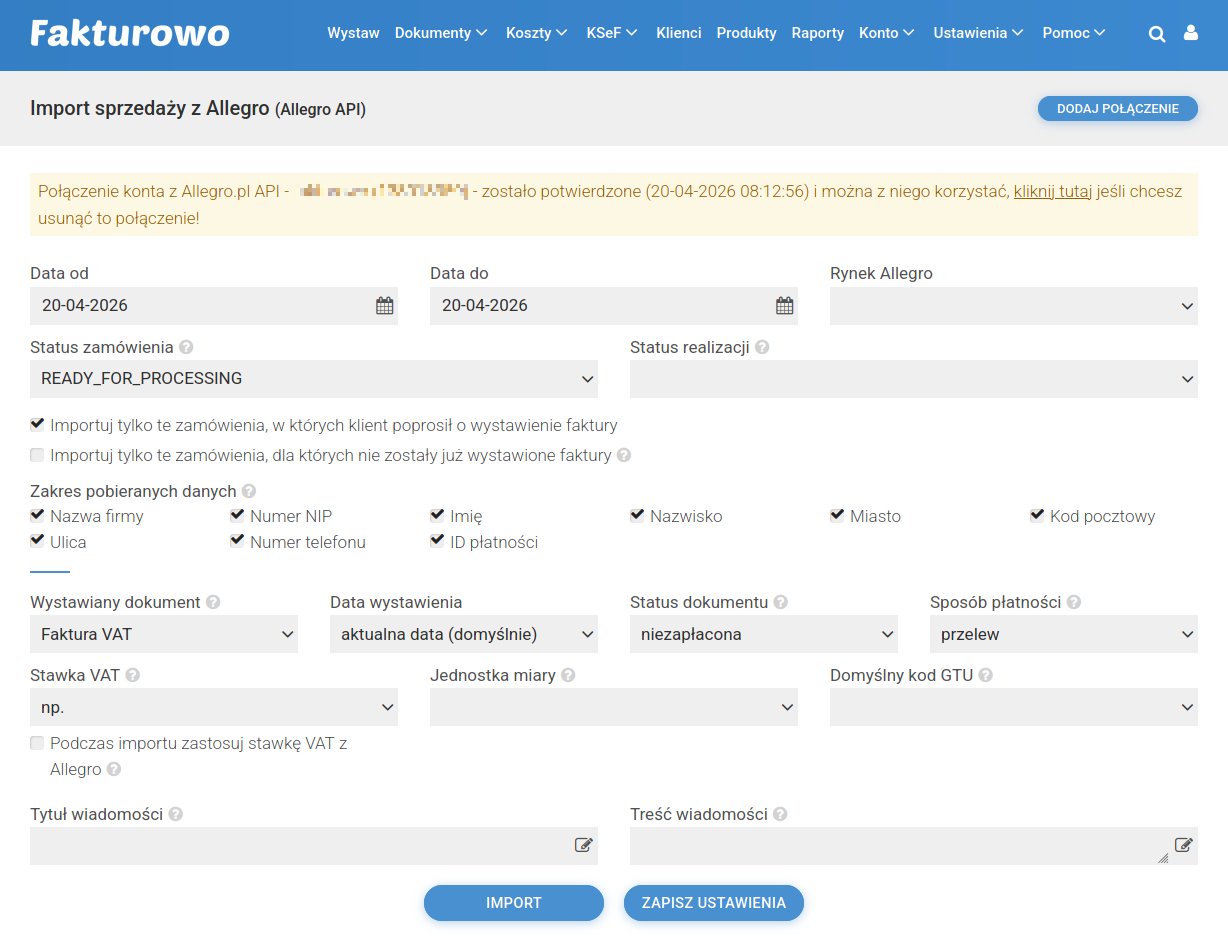Uncheck importing only orders with invoice requests
The width and height of the screenshot is (1228, 939).
click(x=37, y=423)
